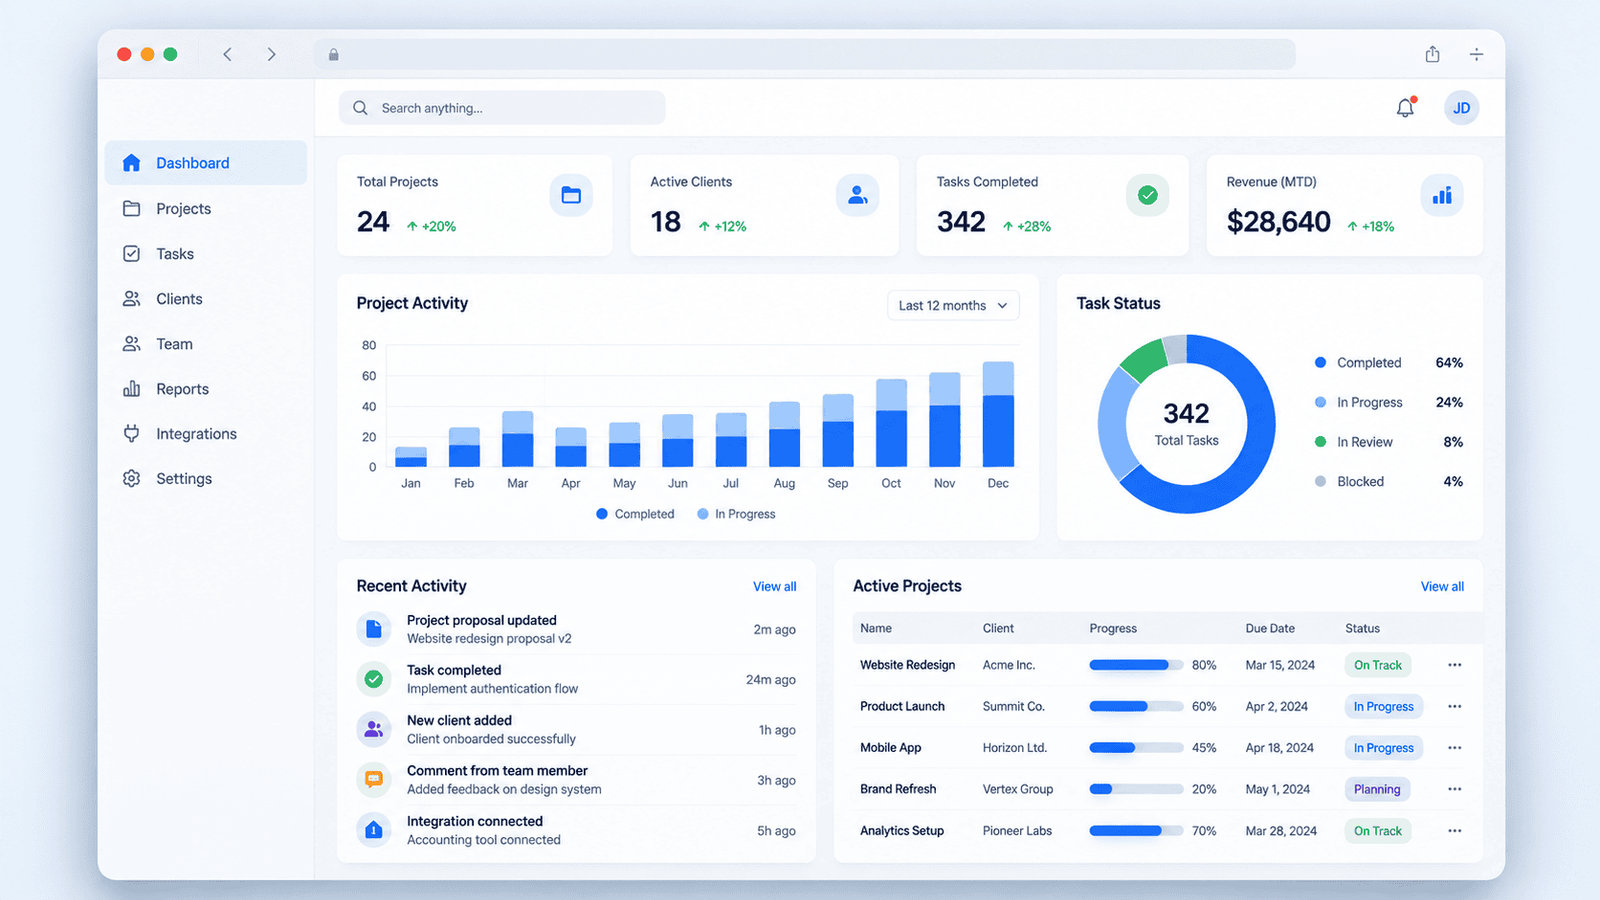
Task: Click the Revenue bar chart icon
Action: pyautogui.click(x=1442, y=195)
